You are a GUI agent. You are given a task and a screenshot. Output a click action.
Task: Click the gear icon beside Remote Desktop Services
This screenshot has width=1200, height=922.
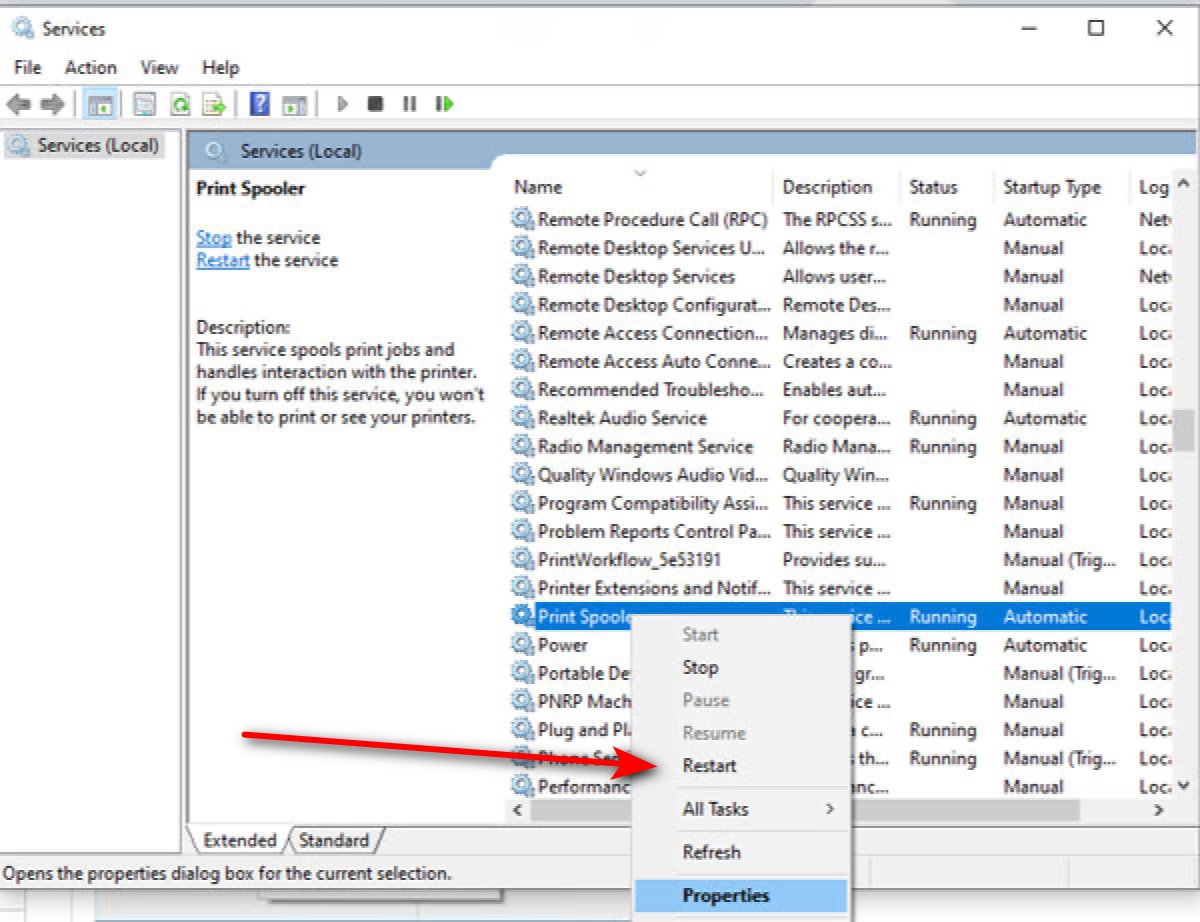pos(522,276)
